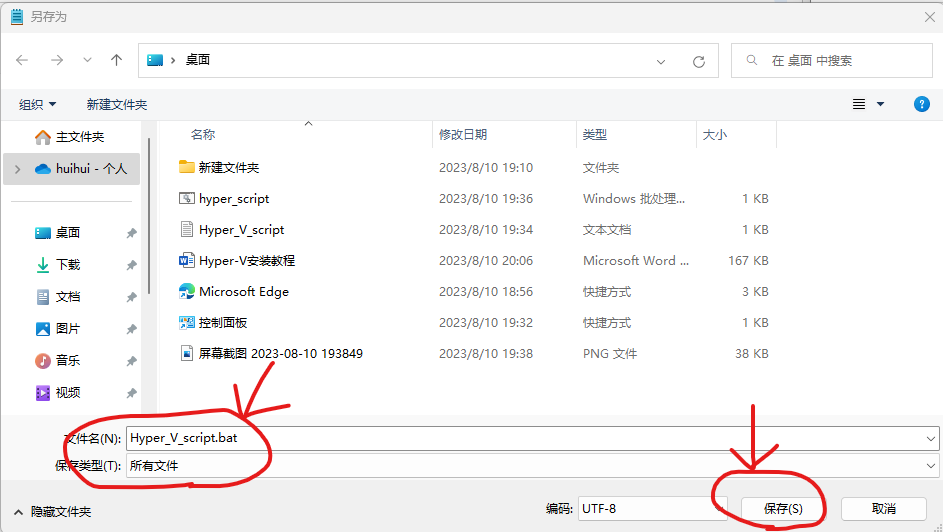Open the 组织 menu
Screen dimensions: 943x532
[x=37, y=105]
